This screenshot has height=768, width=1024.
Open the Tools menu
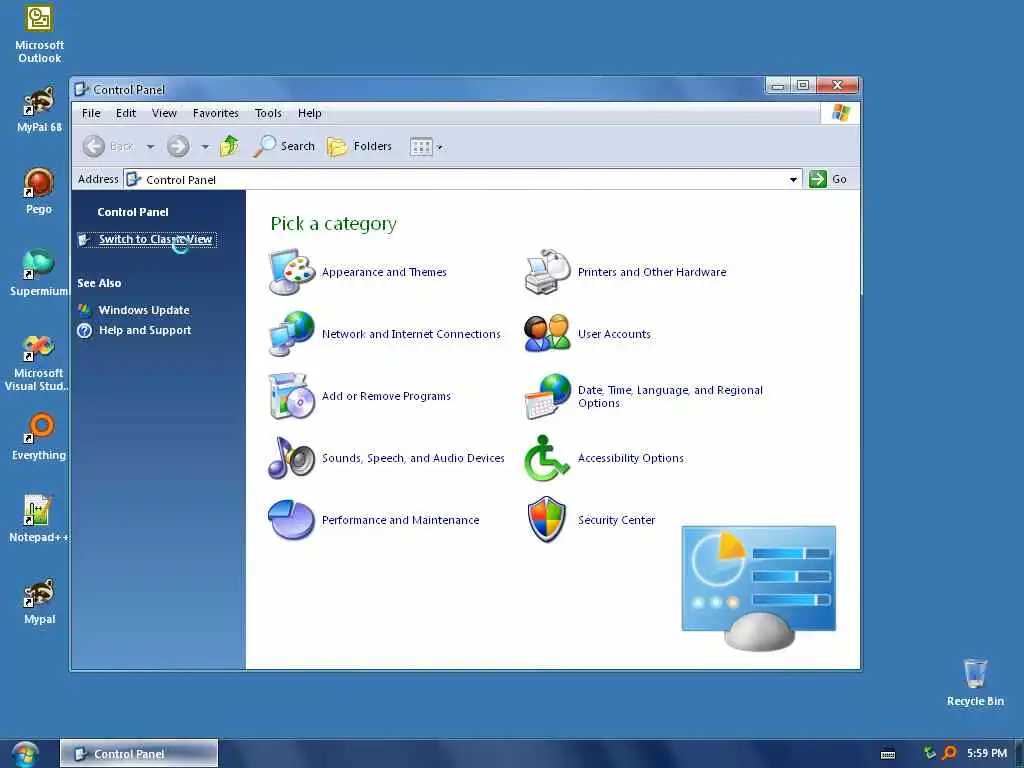coord(268,113)
